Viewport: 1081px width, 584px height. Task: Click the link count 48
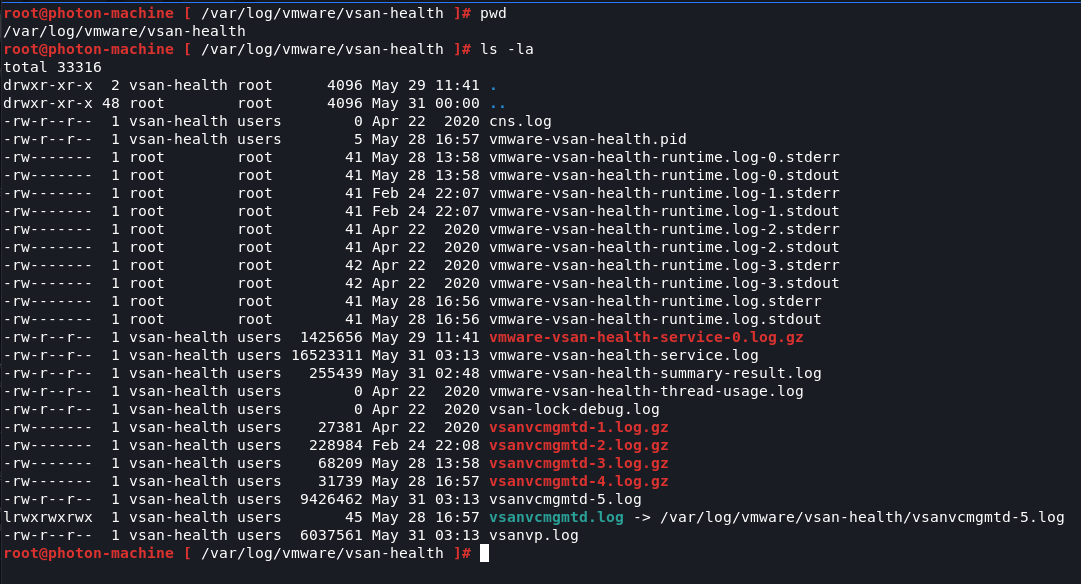coord(111,103)
